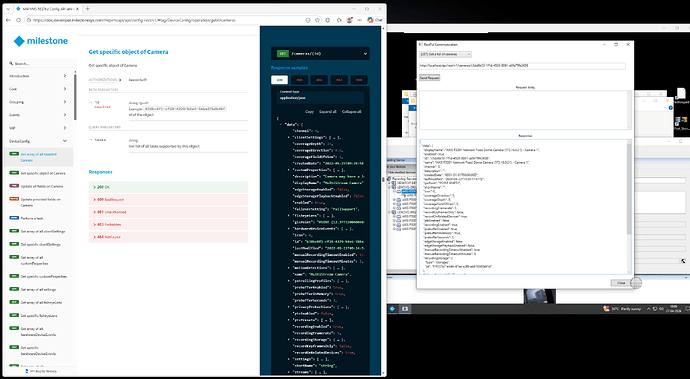Click the POST badge beside 'Perform a task'
Image resolution: width=690 pixels, height=379 pixels.
(x=14, y=218)
